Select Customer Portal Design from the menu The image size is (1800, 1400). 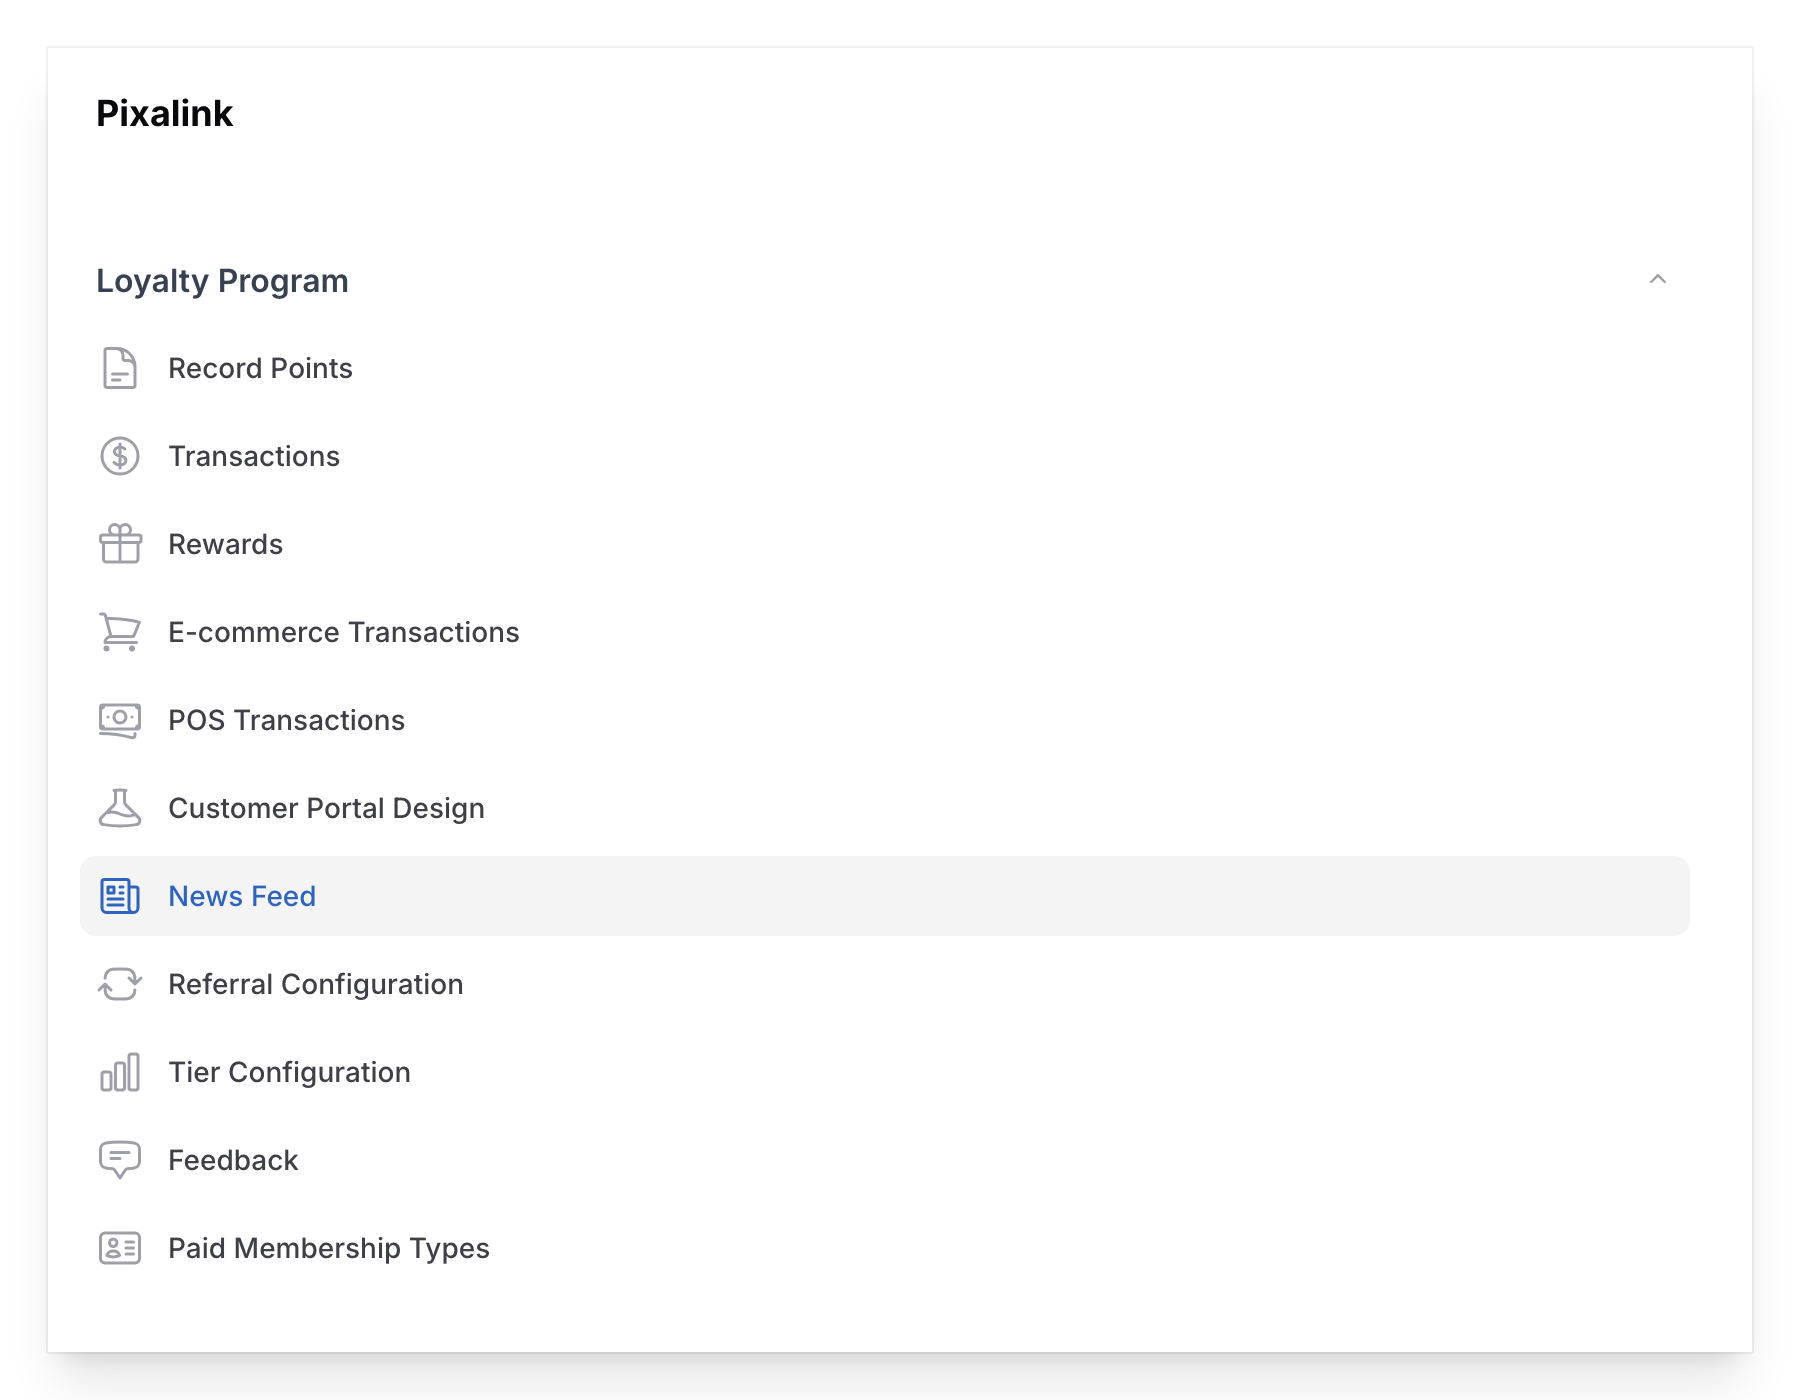pyautogui.click(x=327, y=808)
